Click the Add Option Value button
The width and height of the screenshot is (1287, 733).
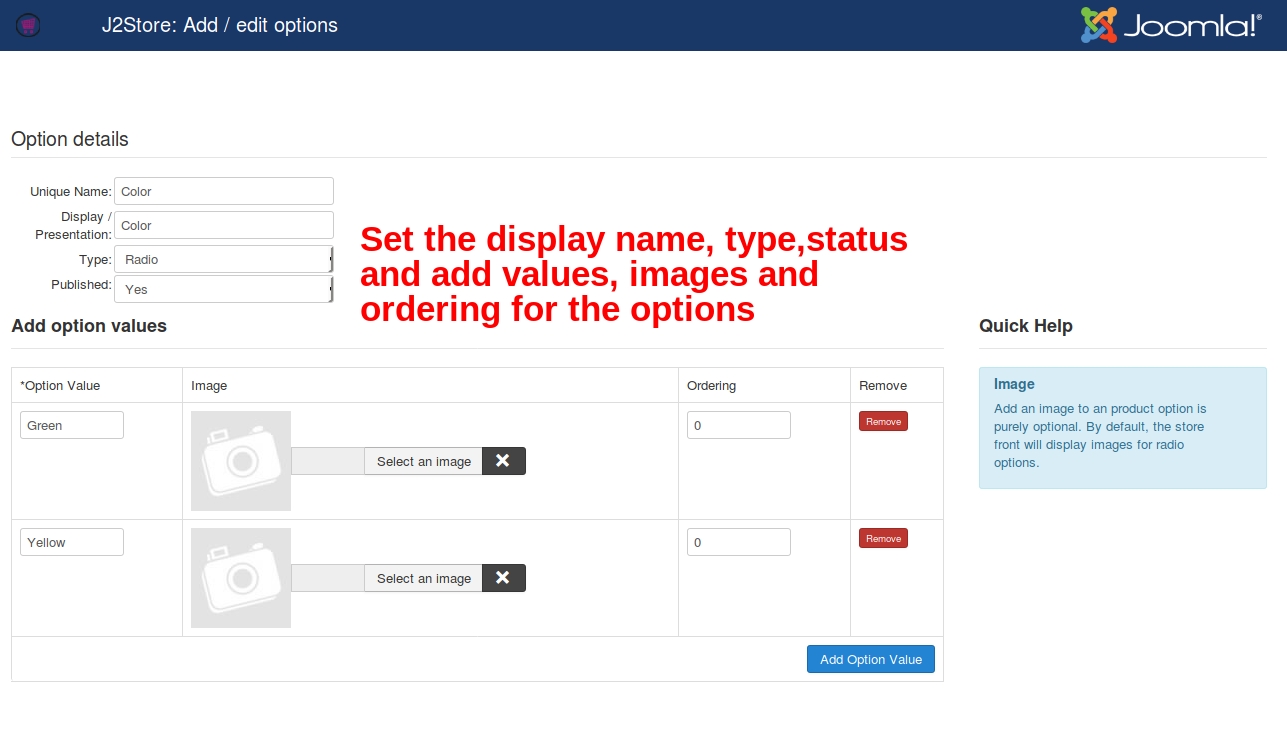(871, 659)
